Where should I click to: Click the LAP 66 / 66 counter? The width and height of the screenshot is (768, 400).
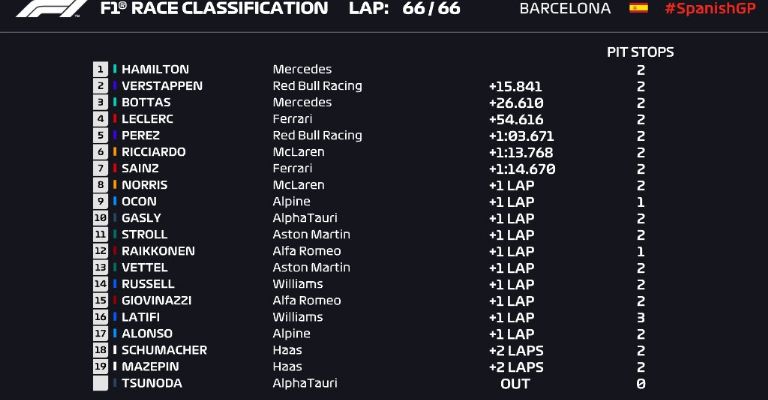coord(405,8)
